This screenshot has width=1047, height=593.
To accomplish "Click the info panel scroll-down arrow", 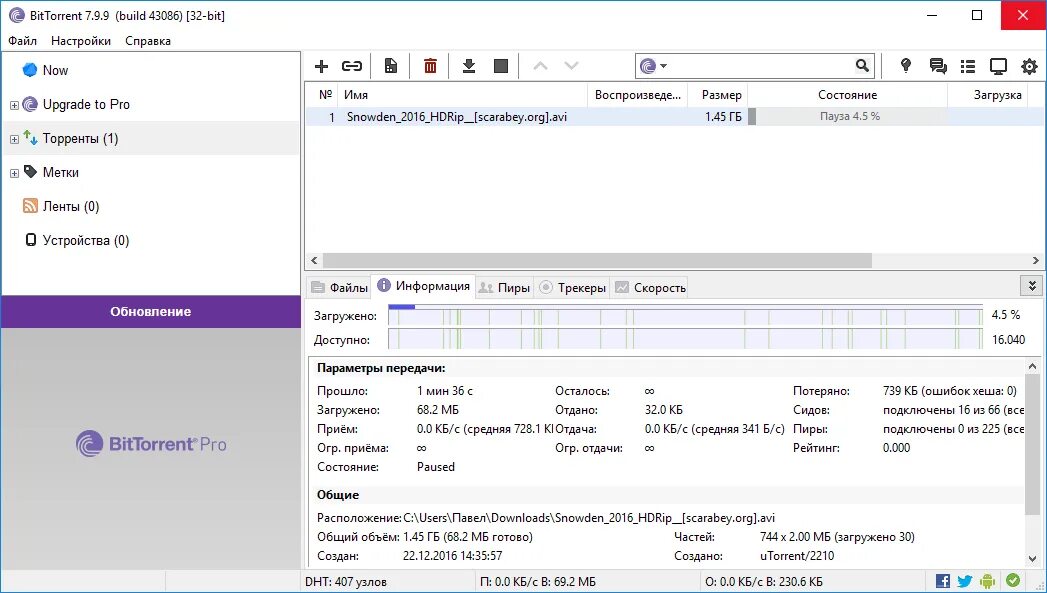I will point(1032,558).
